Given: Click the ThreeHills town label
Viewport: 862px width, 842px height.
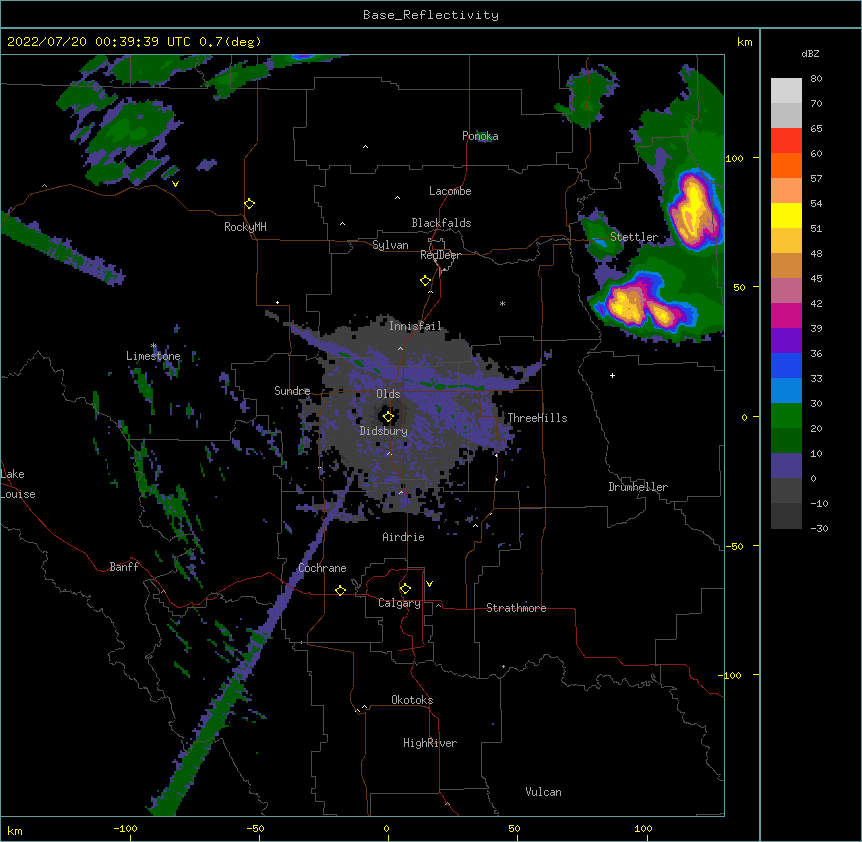Looking at the screenshot, I should pyautogui.click(x=537, y=418).
